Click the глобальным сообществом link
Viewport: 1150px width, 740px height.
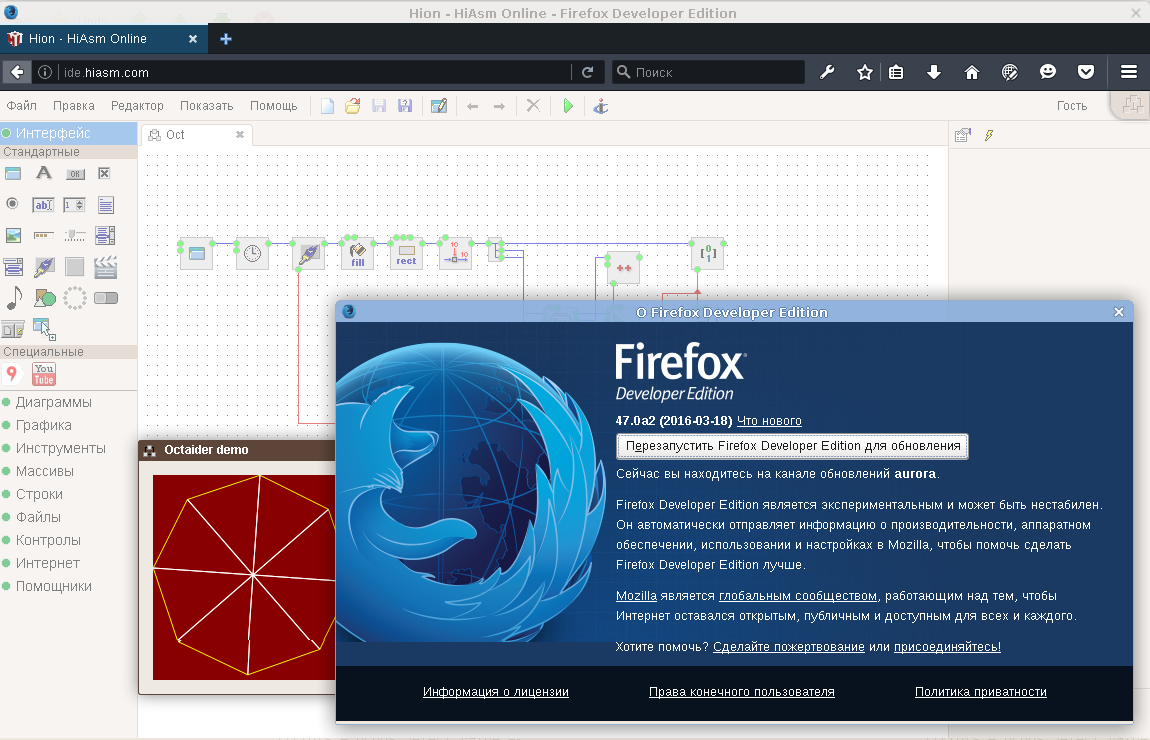click(x=798, y=596)
